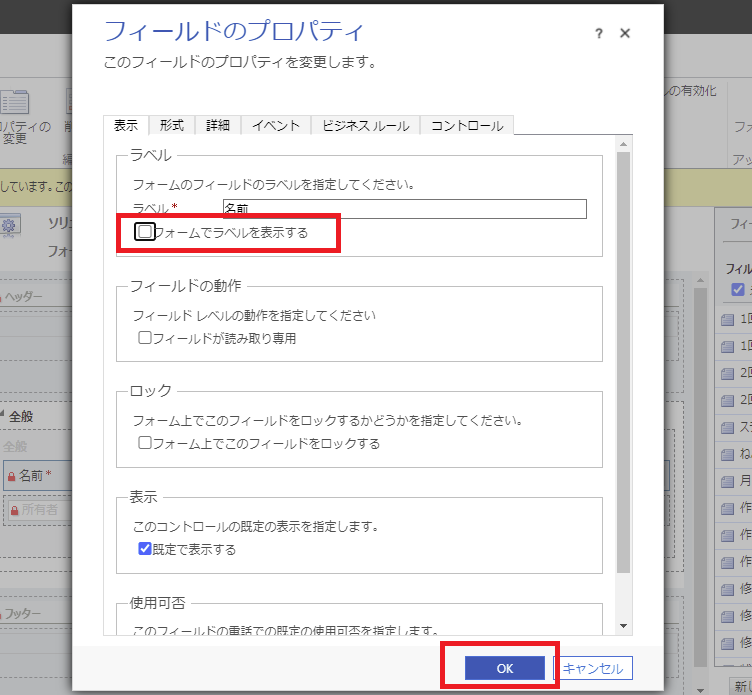
Task: Click the lock icon beside 所有者 field
Action: [14, 510]
